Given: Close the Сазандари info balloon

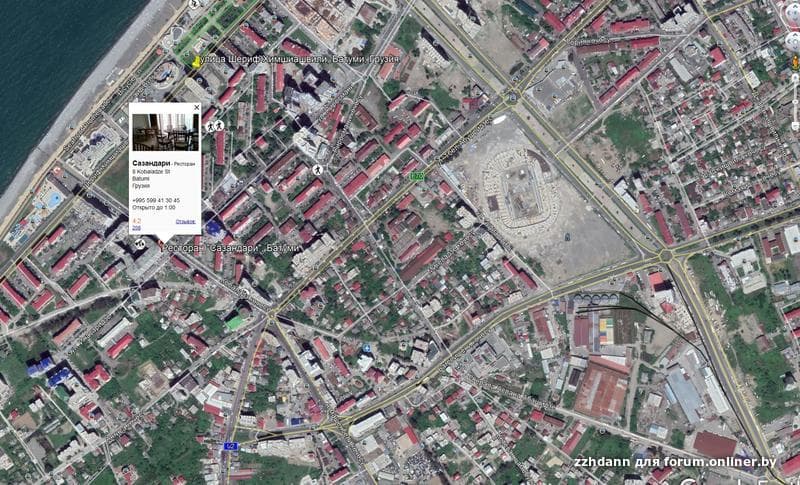Looking at the screenshot, I should click(197, 108).
